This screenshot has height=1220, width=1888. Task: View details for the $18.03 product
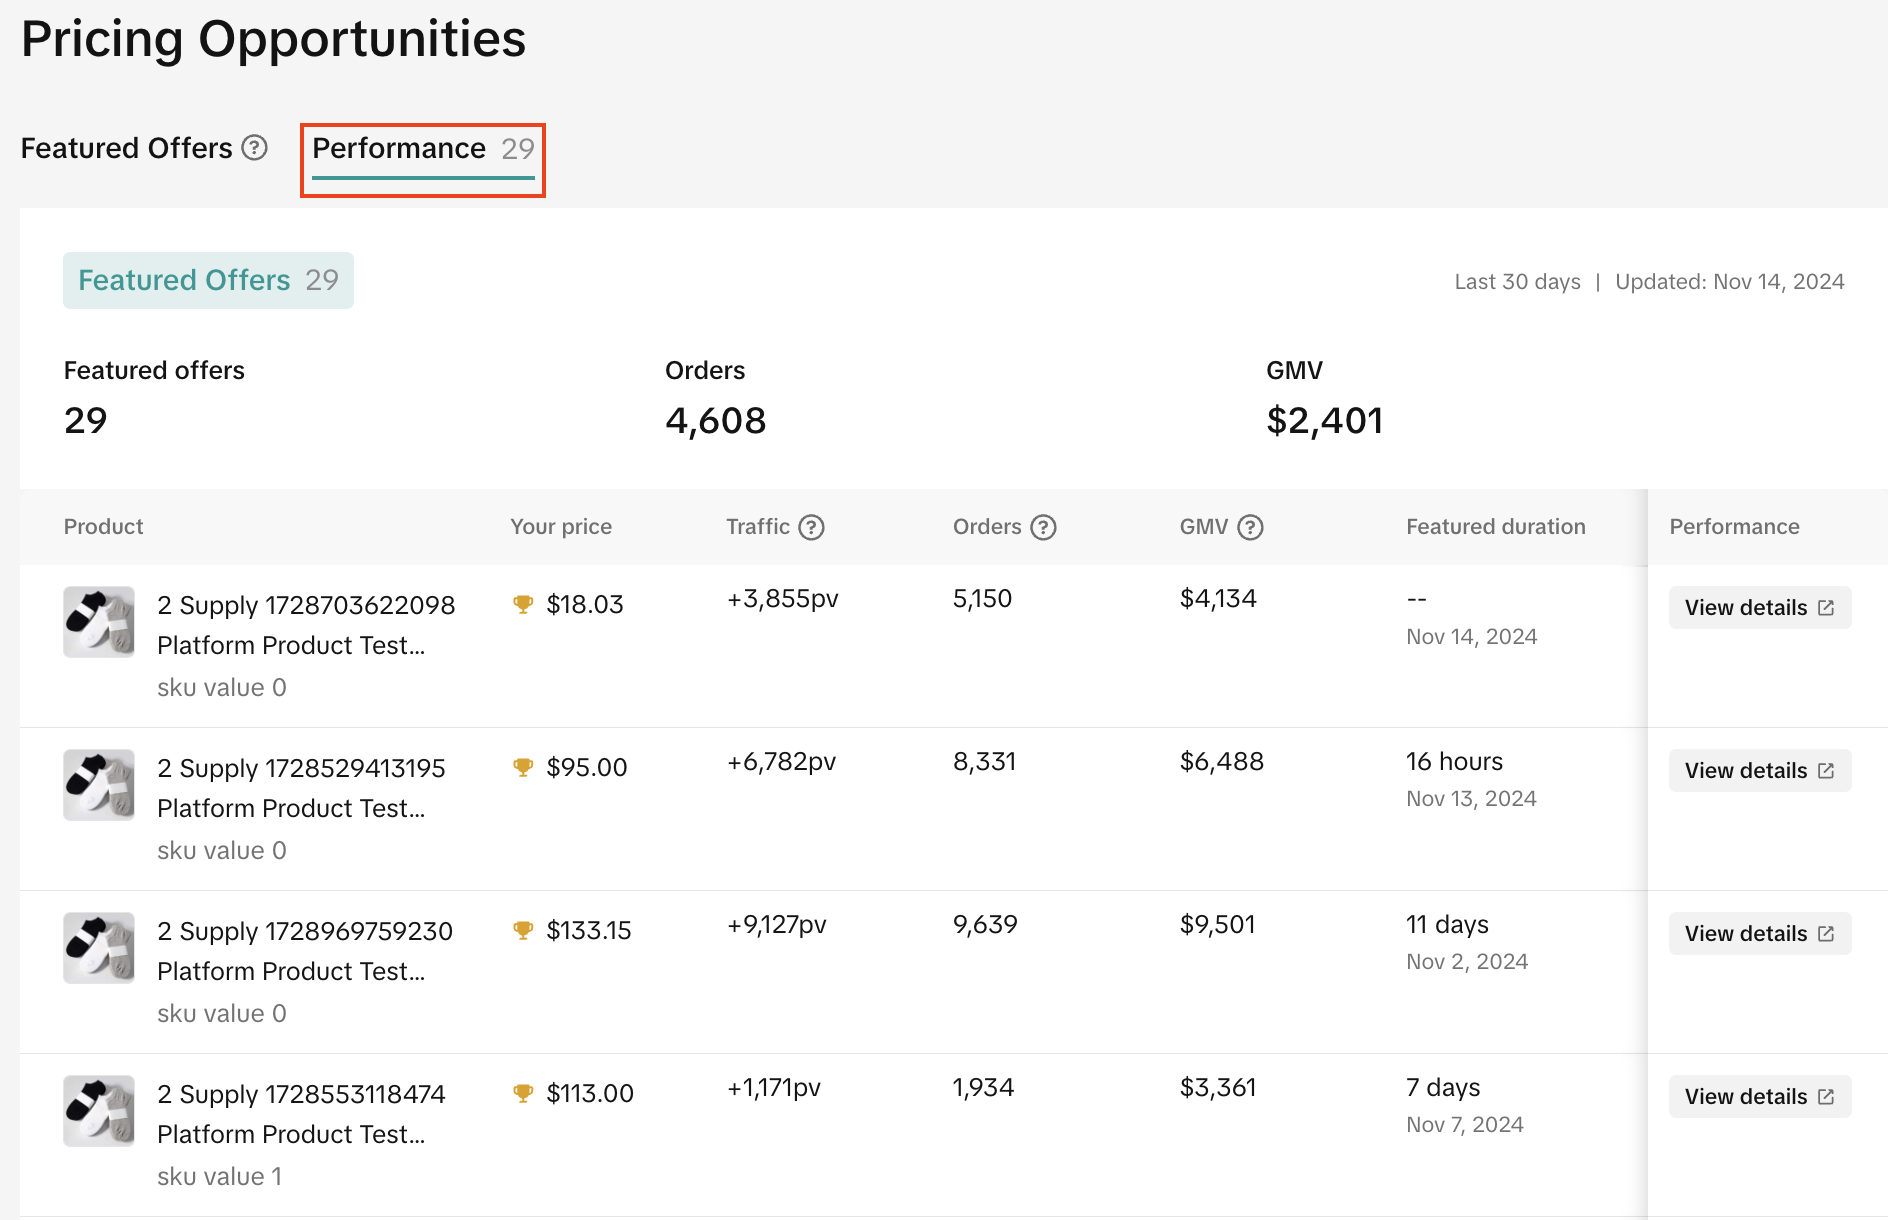[x=1759, y=608]
